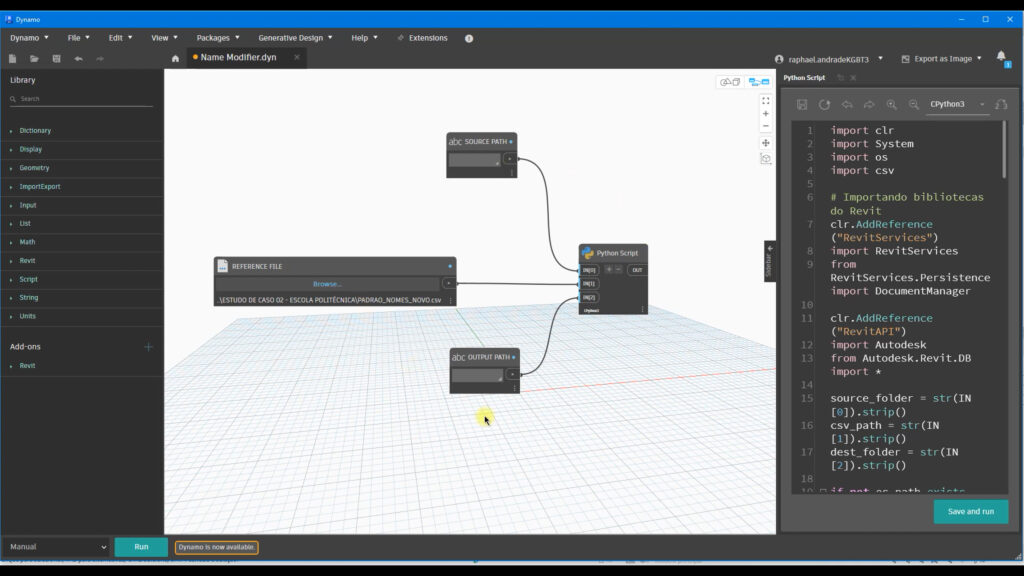Click the info exclamation icon in menu bar

pos(469,39)
